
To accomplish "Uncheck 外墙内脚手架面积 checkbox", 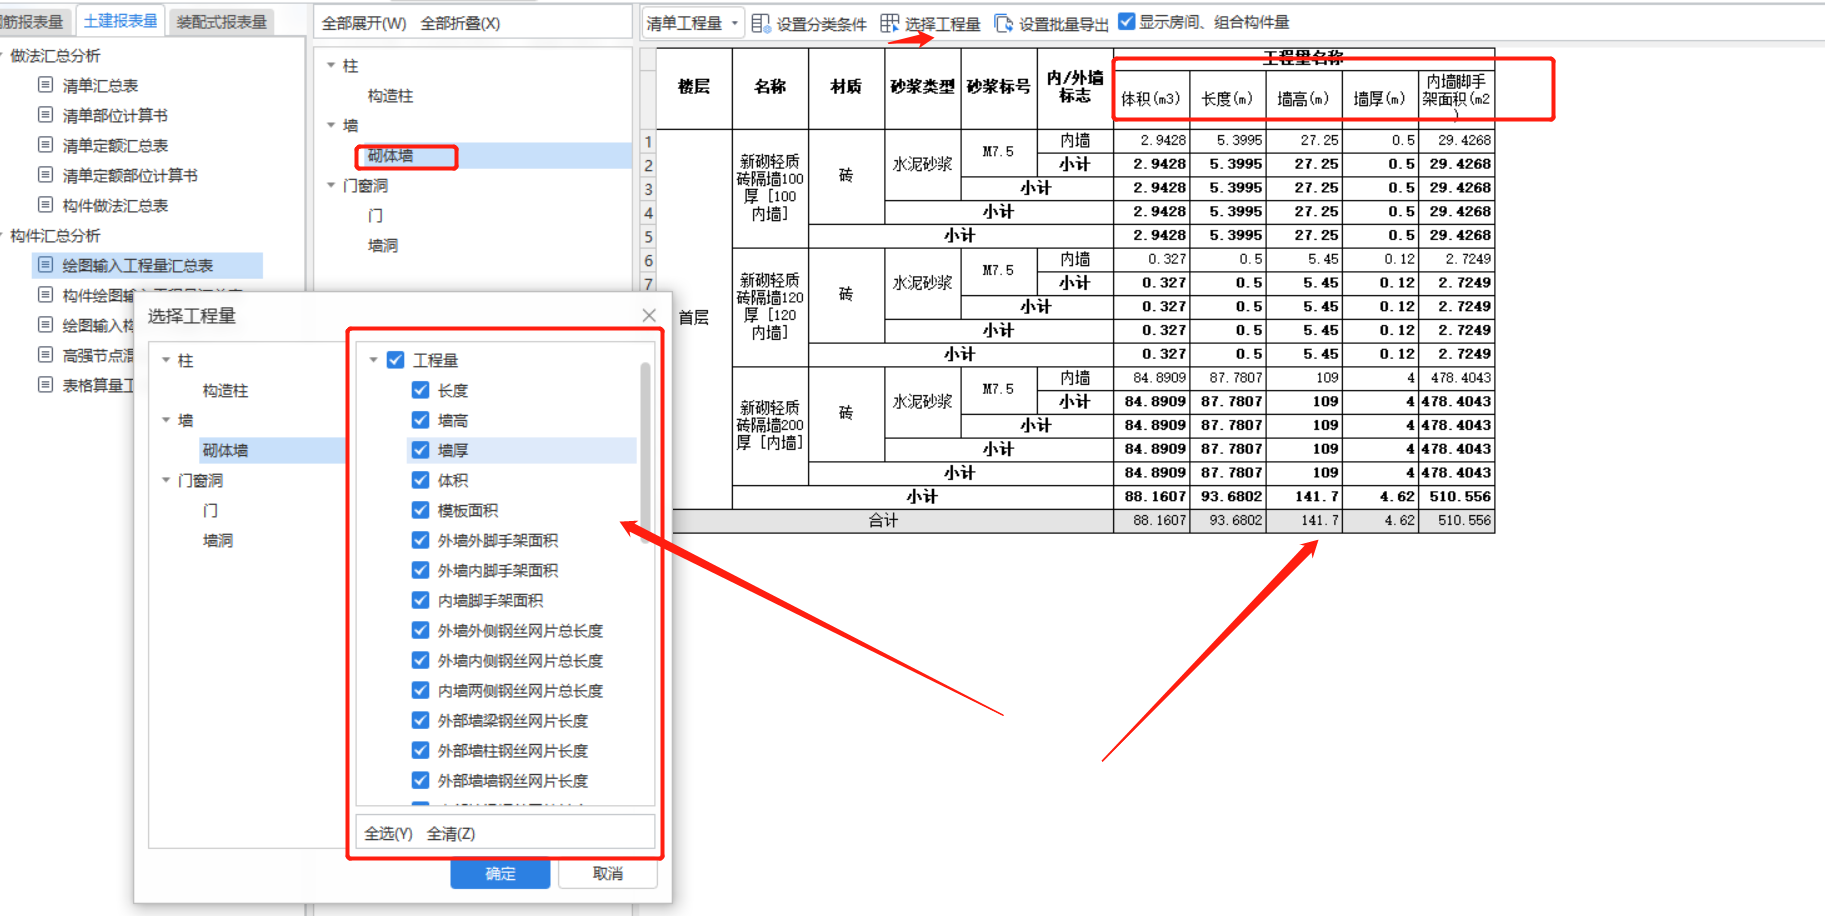I will pos(421,570).
